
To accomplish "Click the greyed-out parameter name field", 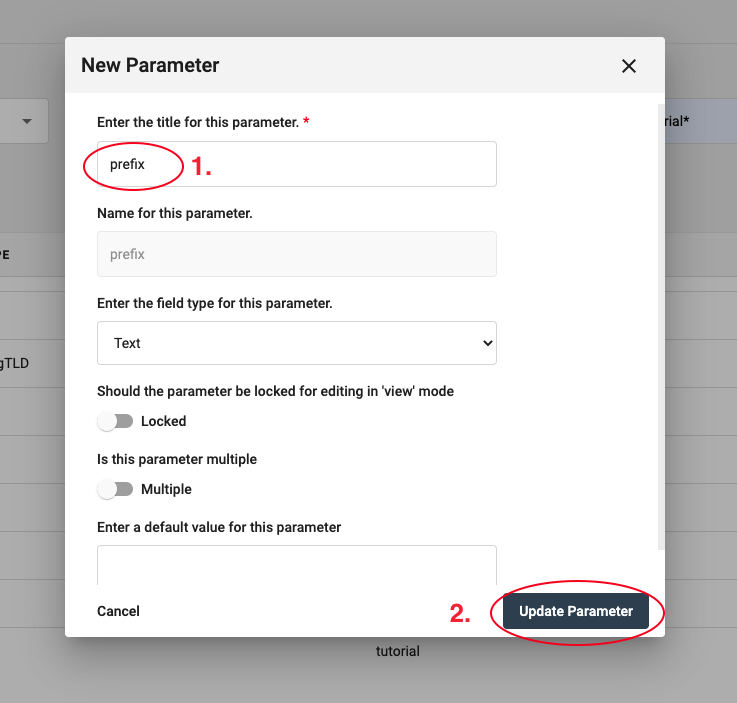I will pos(297,254).
